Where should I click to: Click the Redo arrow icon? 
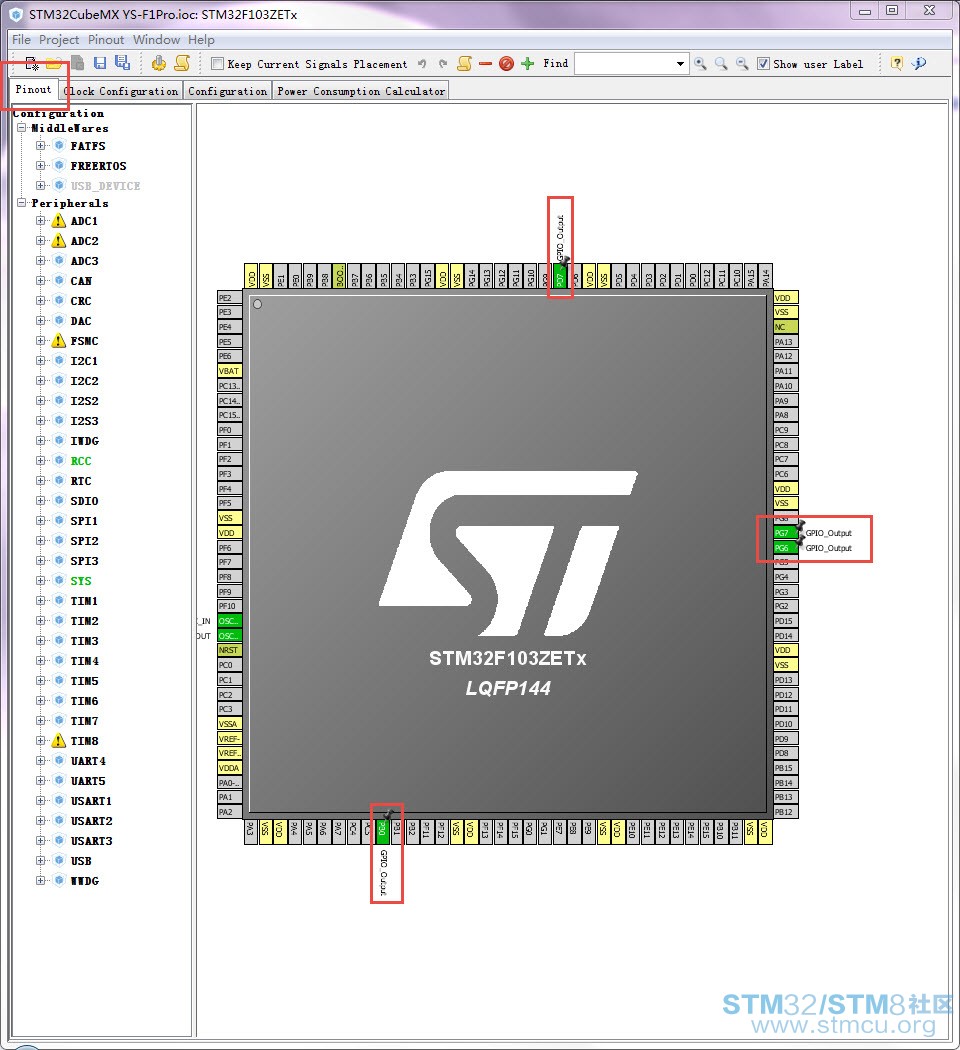click(443, 64)
